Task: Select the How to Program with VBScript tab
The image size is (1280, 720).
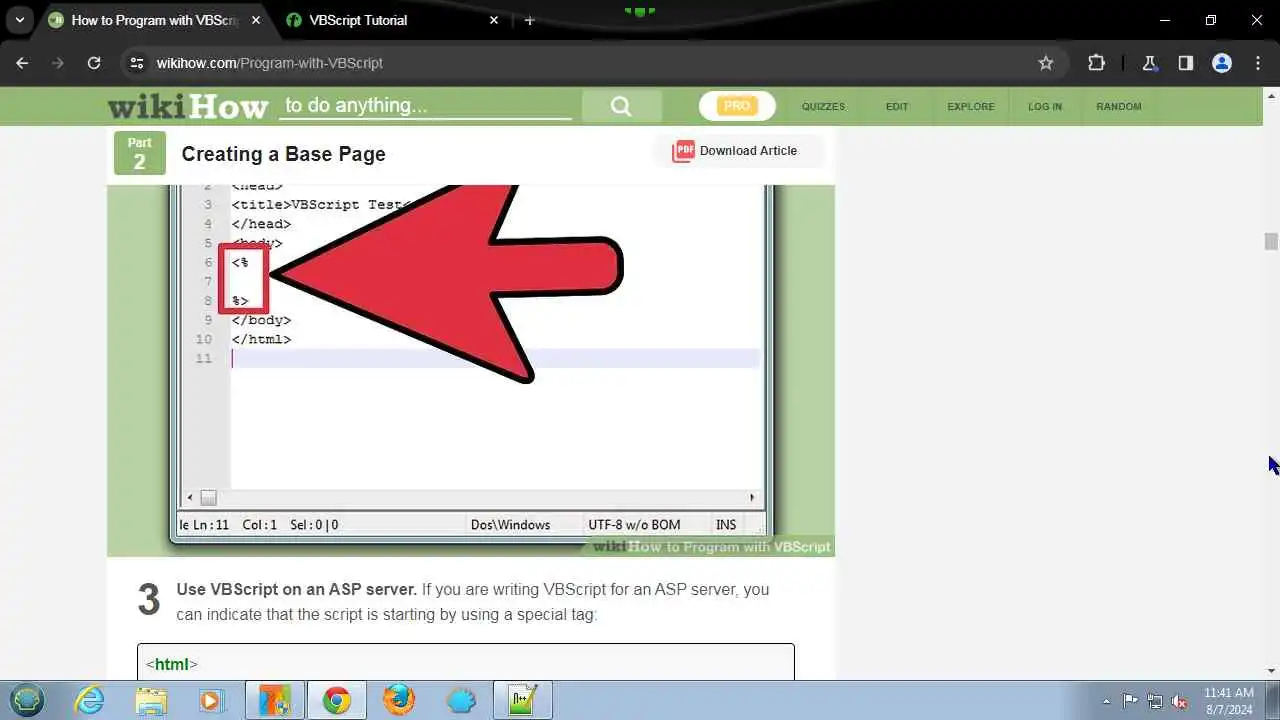Action: pos(155,20)
